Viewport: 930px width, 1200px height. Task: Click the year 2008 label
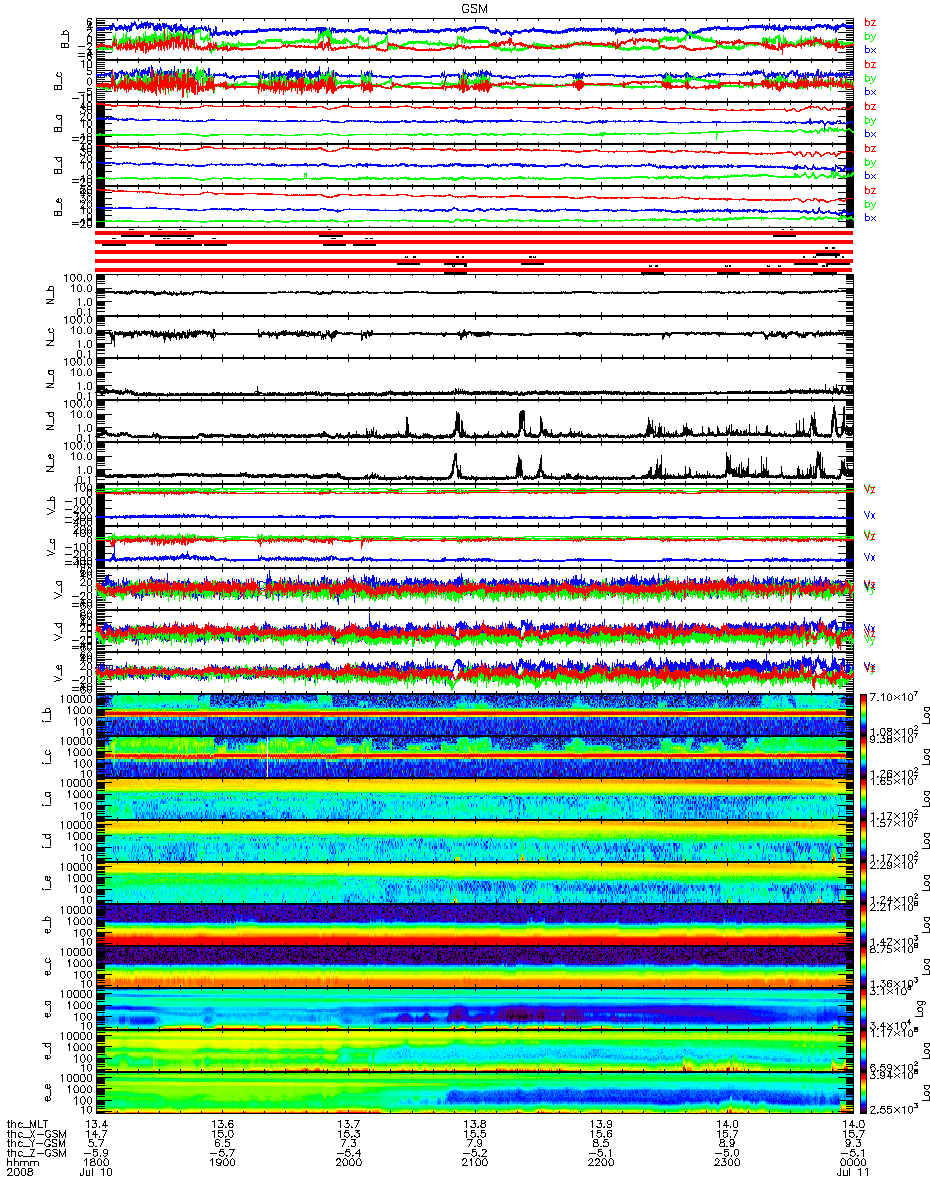tap(18, 1173)
